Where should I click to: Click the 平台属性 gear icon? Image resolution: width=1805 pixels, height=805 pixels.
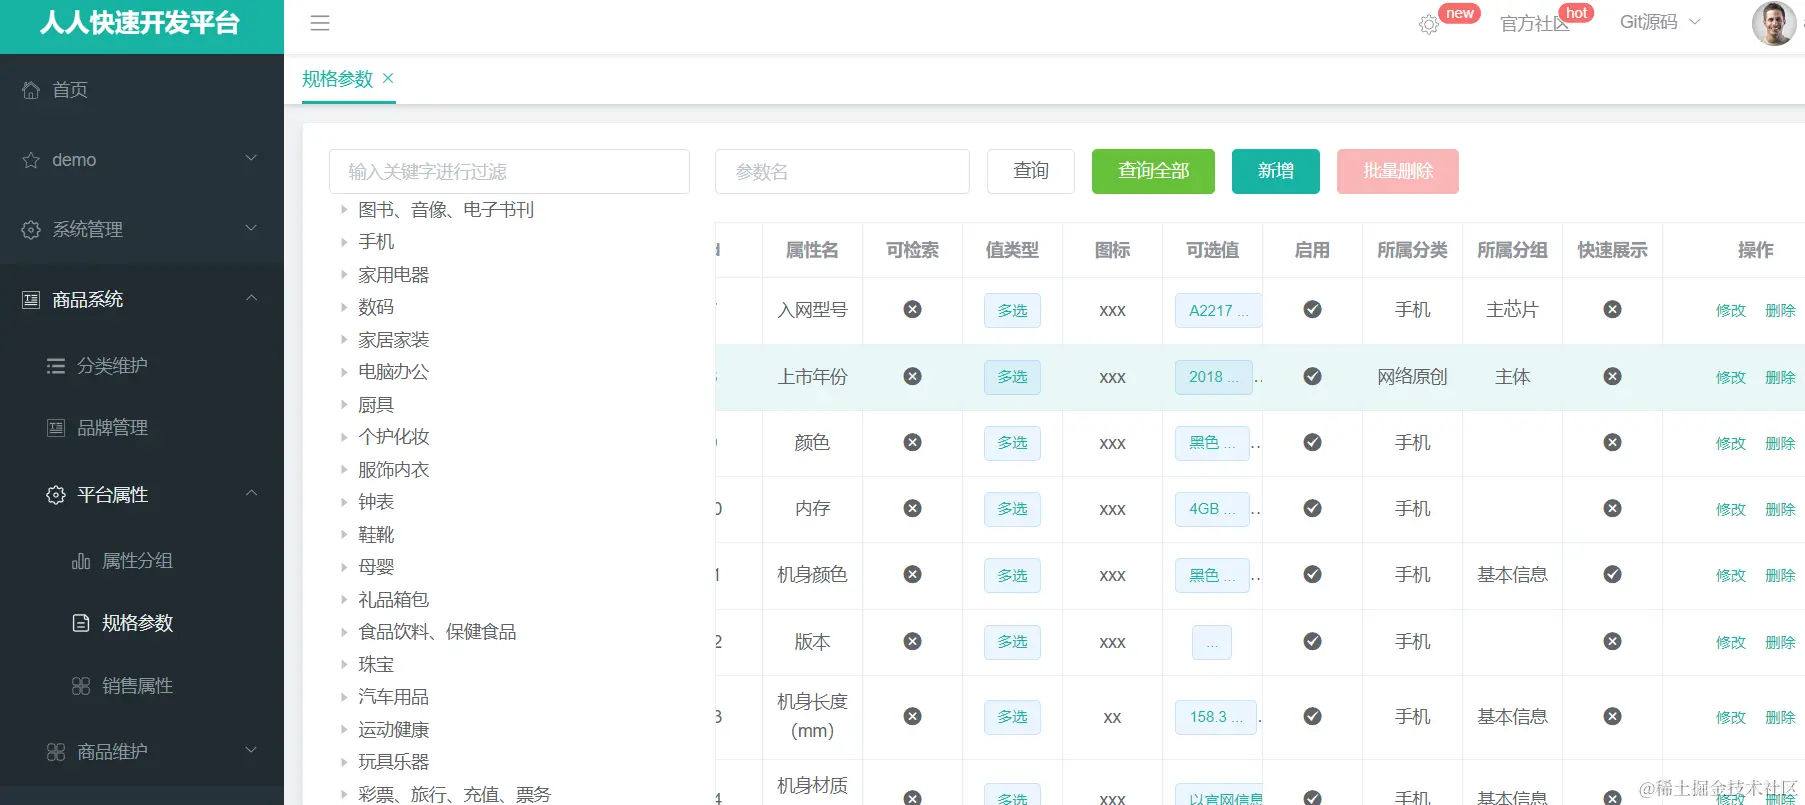pos(56,495)
